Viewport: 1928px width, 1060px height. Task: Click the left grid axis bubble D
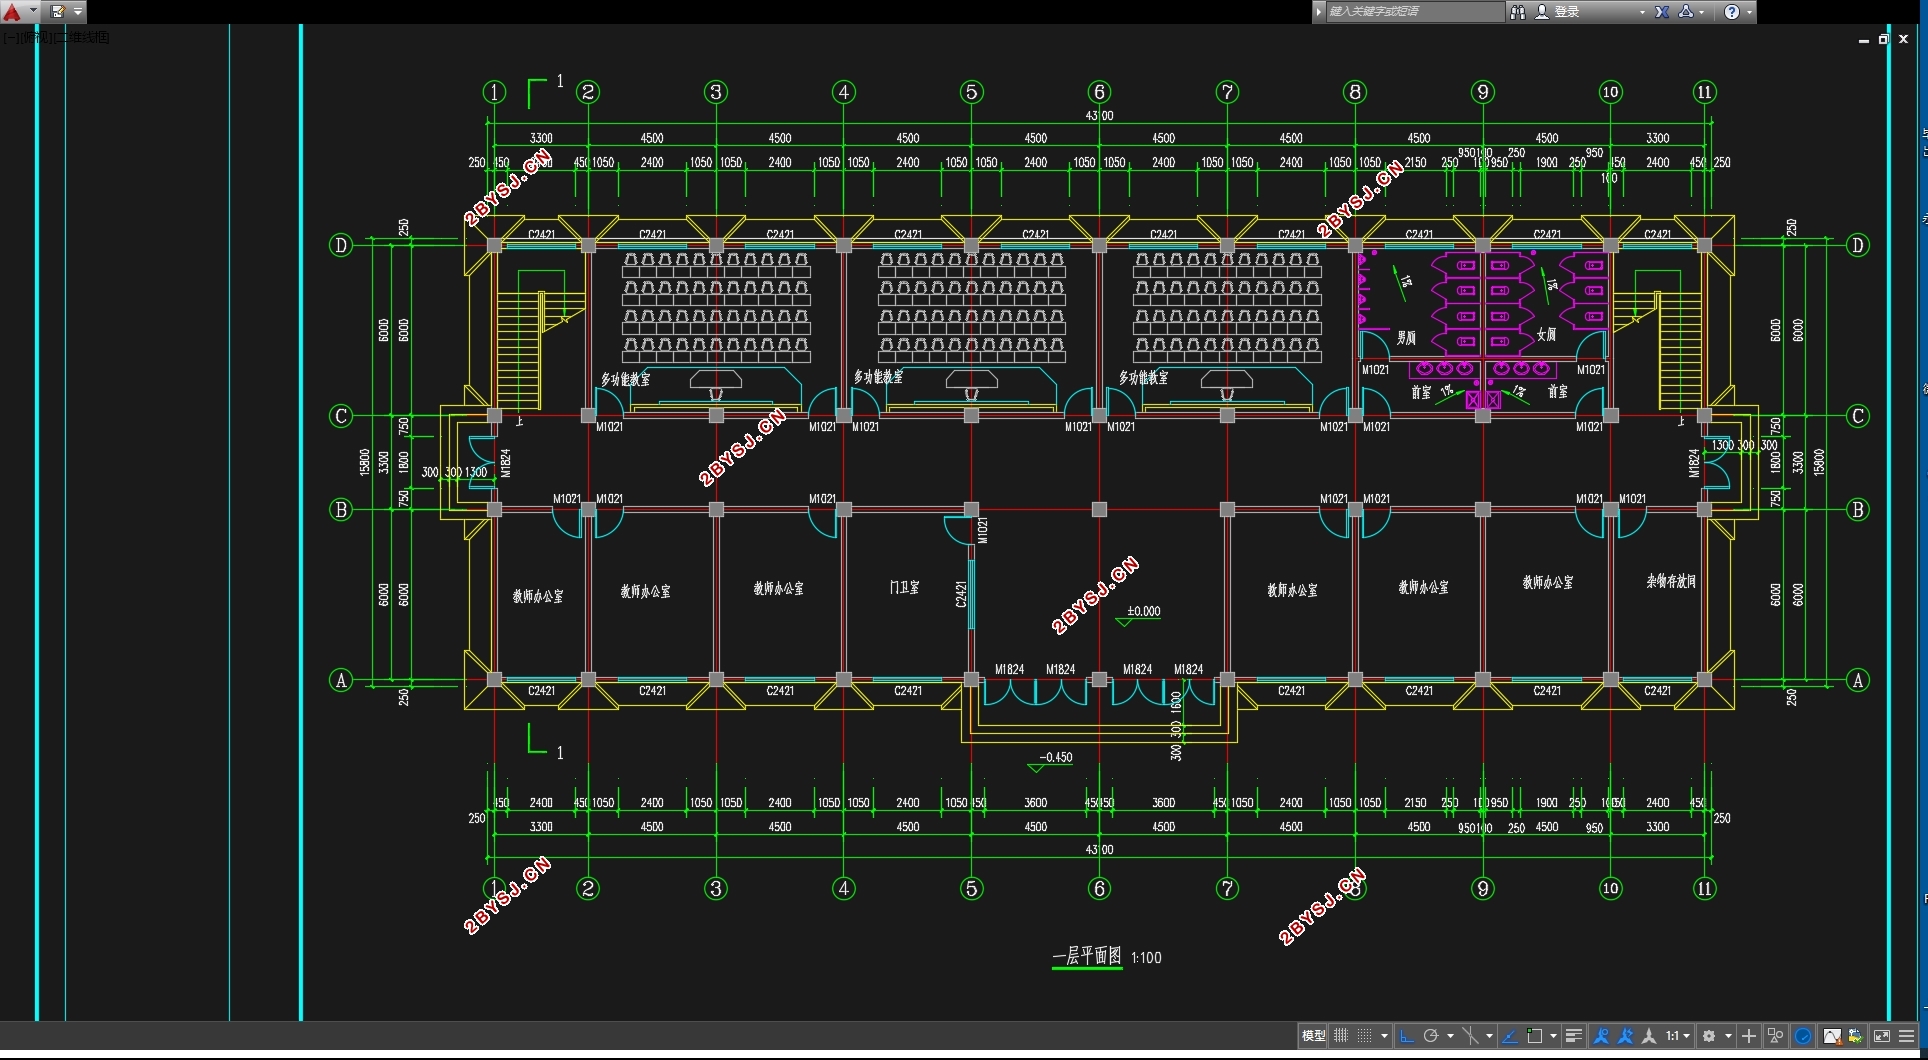[x=341, y=245]
